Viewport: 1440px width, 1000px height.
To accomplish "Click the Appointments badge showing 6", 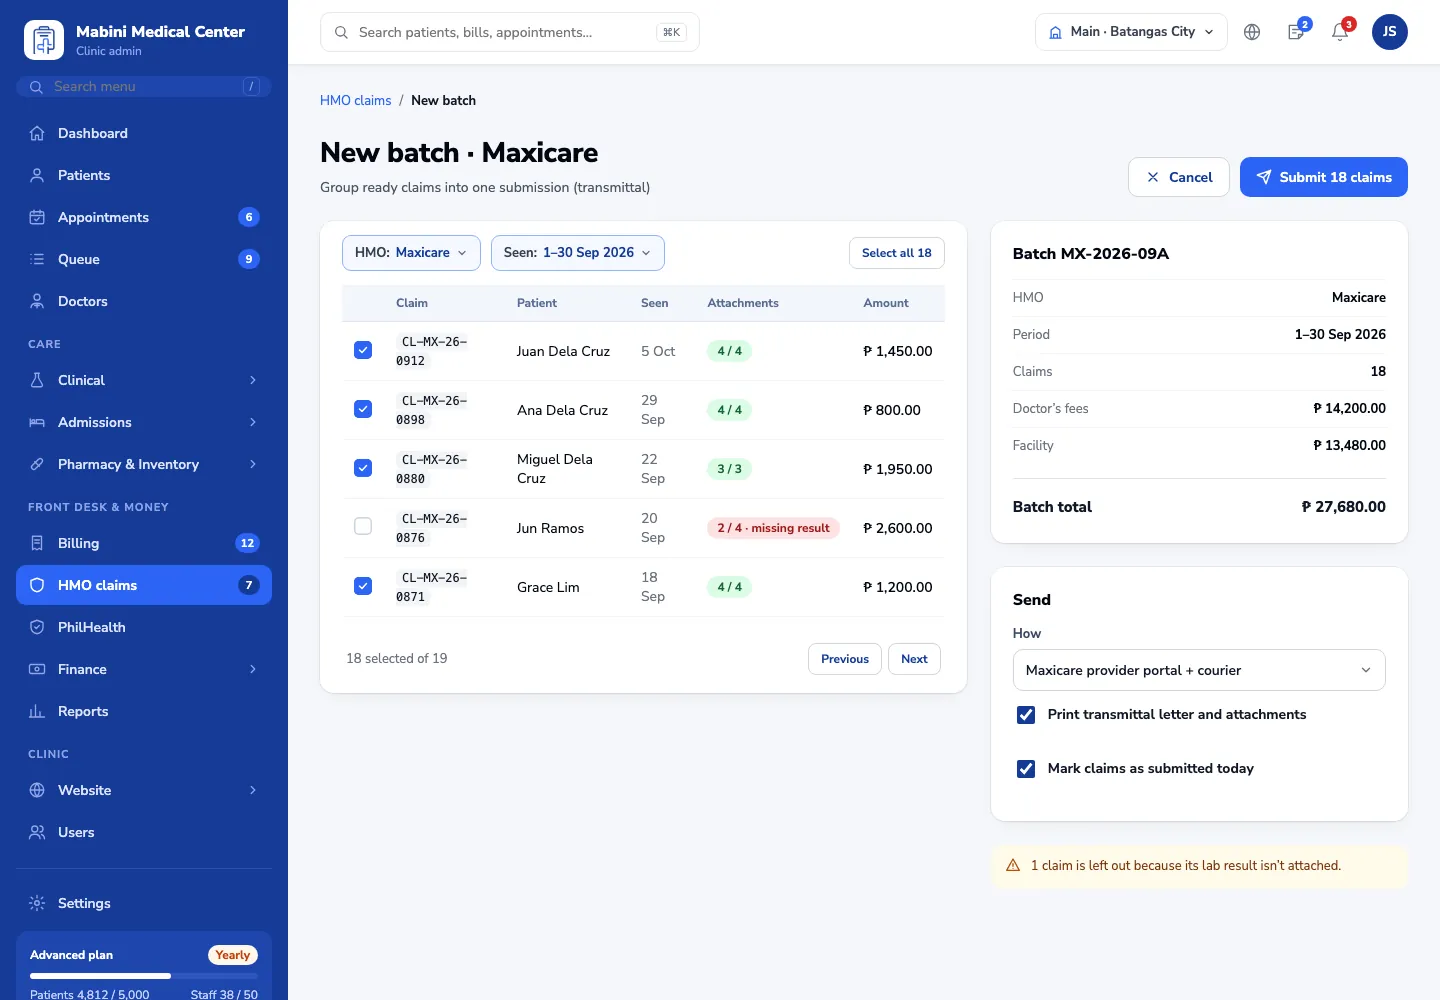I will click(x=249, y=217).
